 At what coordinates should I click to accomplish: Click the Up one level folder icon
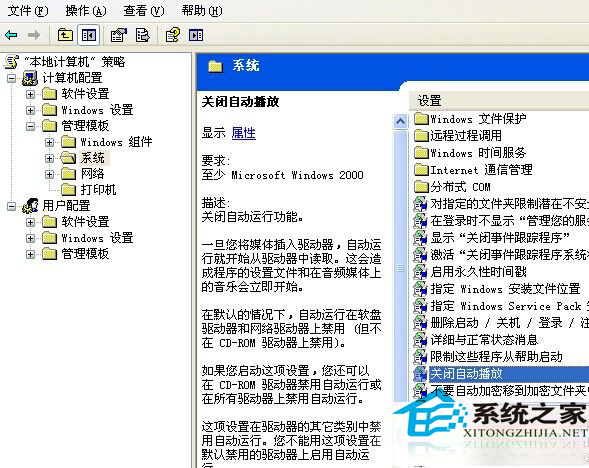coord(65,35)
